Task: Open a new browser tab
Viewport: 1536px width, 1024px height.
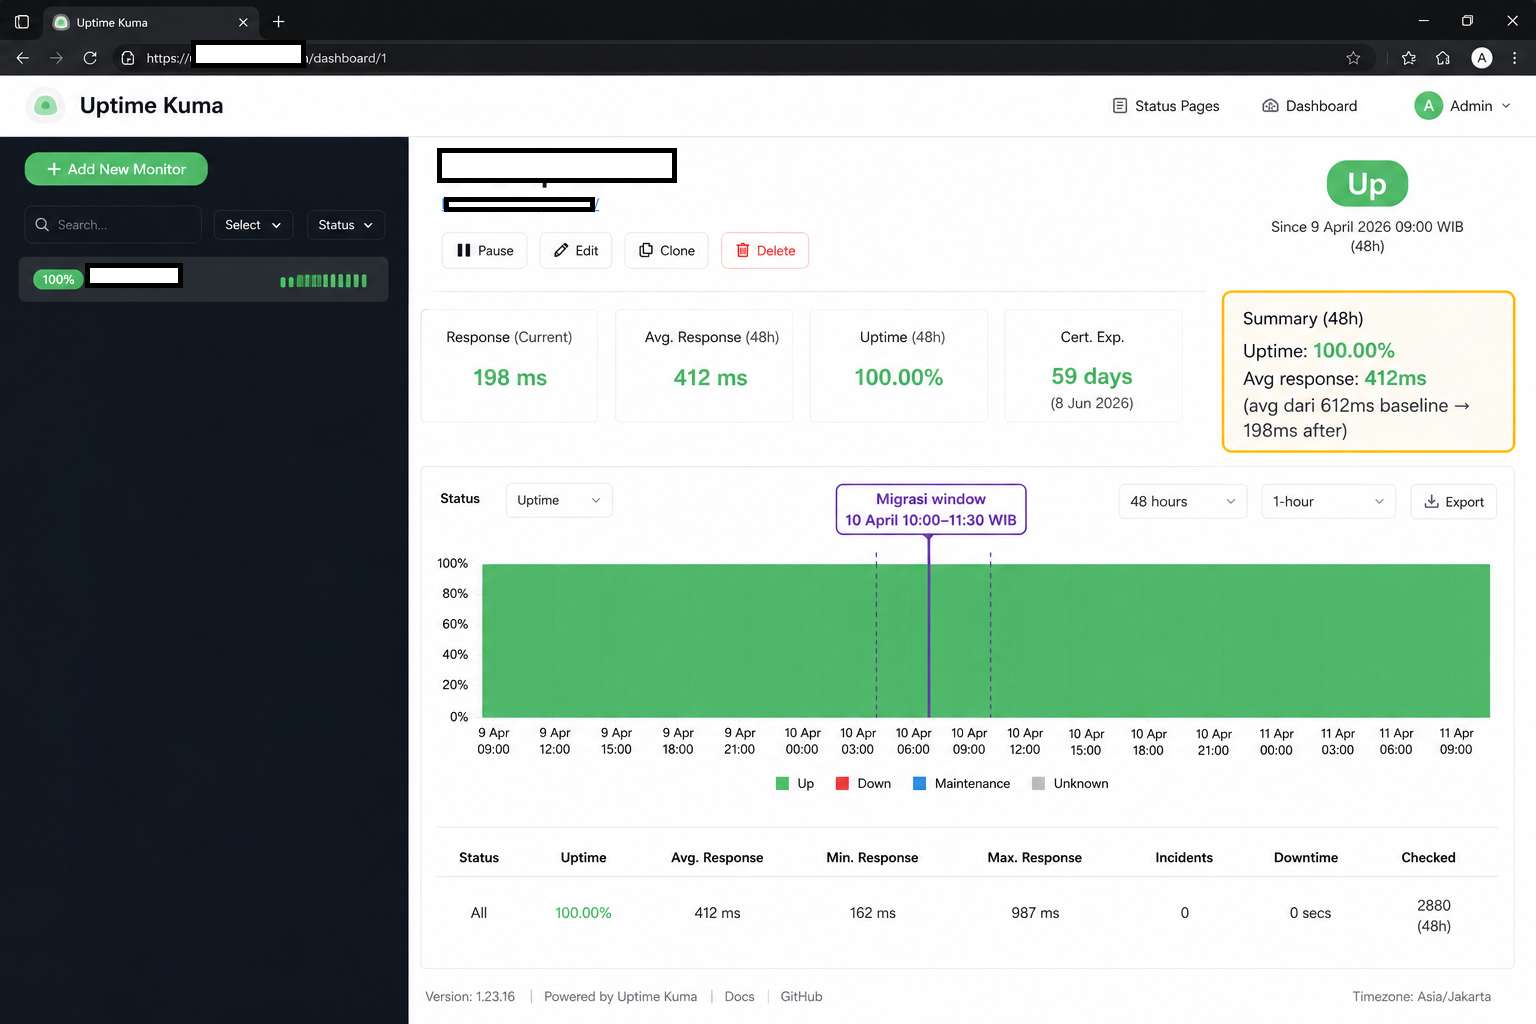Action: [278, 21]
